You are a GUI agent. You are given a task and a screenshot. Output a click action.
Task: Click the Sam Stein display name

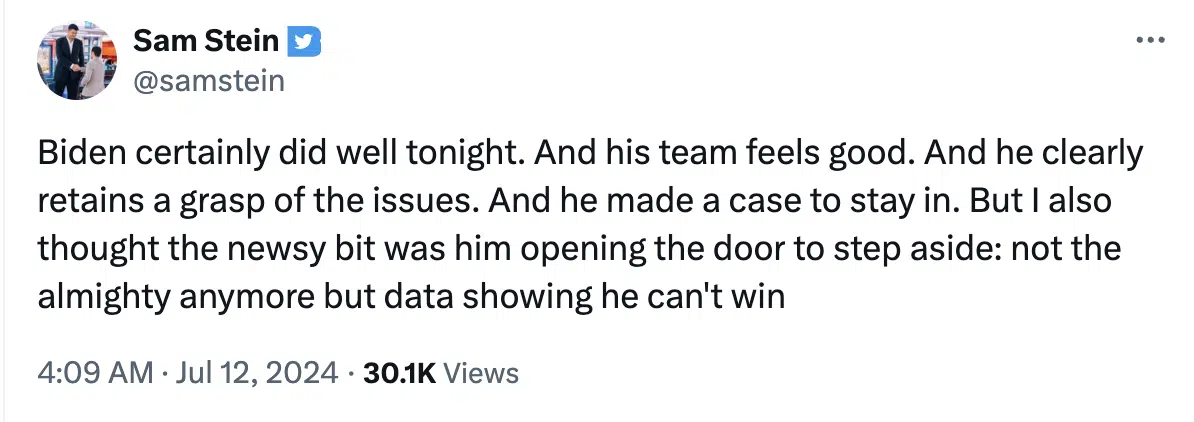pyautogui.click(x=206, y=41)
